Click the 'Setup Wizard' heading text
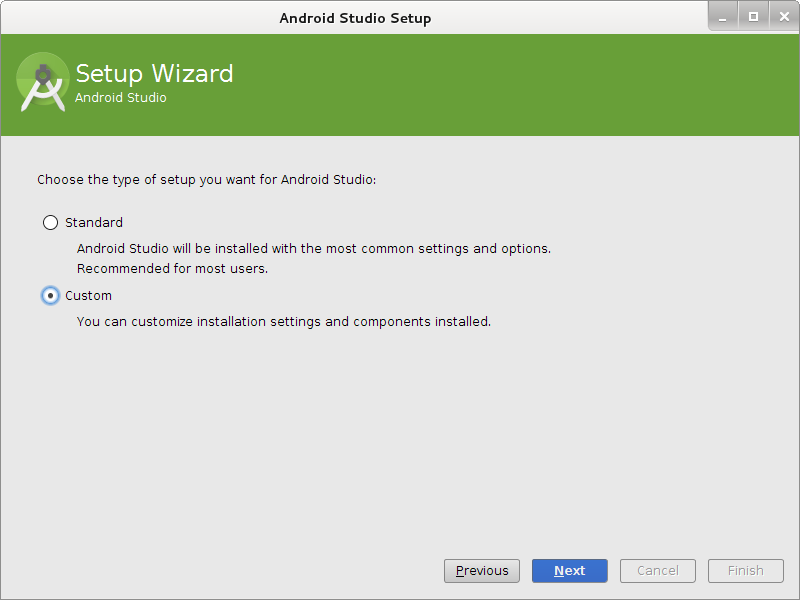800x601 pixels. pyautogui.click(x=155, y=74)
